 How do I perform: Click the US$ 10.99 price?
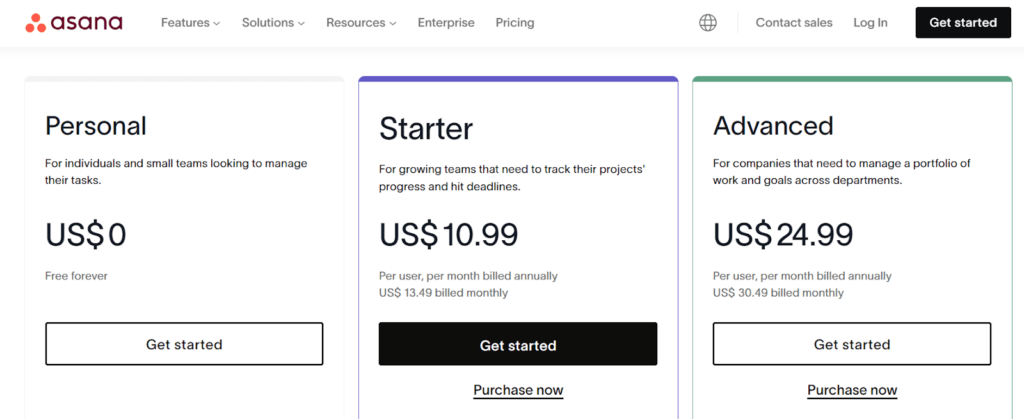(x=449, y=235)
